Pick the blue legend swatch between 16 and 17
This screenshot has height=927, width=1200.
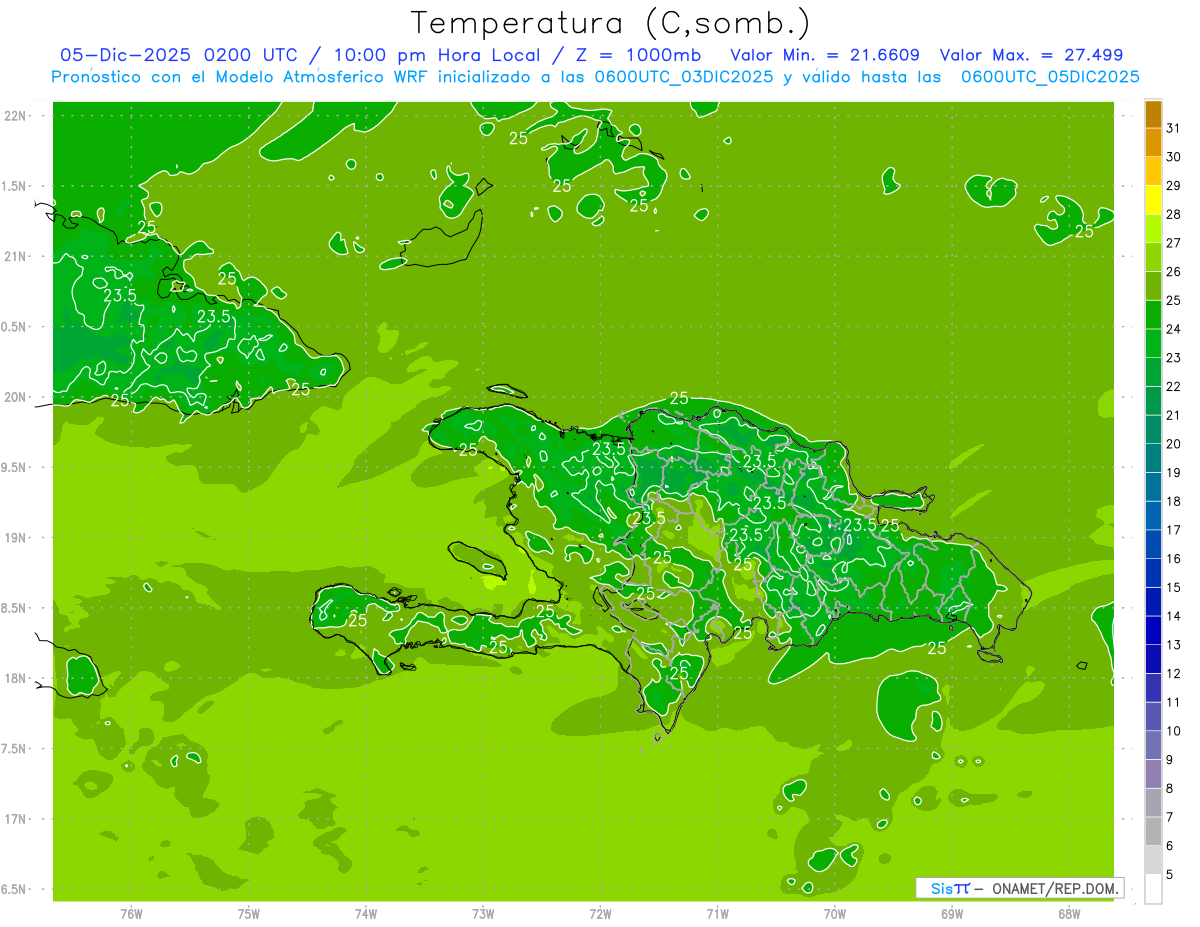1153,545
